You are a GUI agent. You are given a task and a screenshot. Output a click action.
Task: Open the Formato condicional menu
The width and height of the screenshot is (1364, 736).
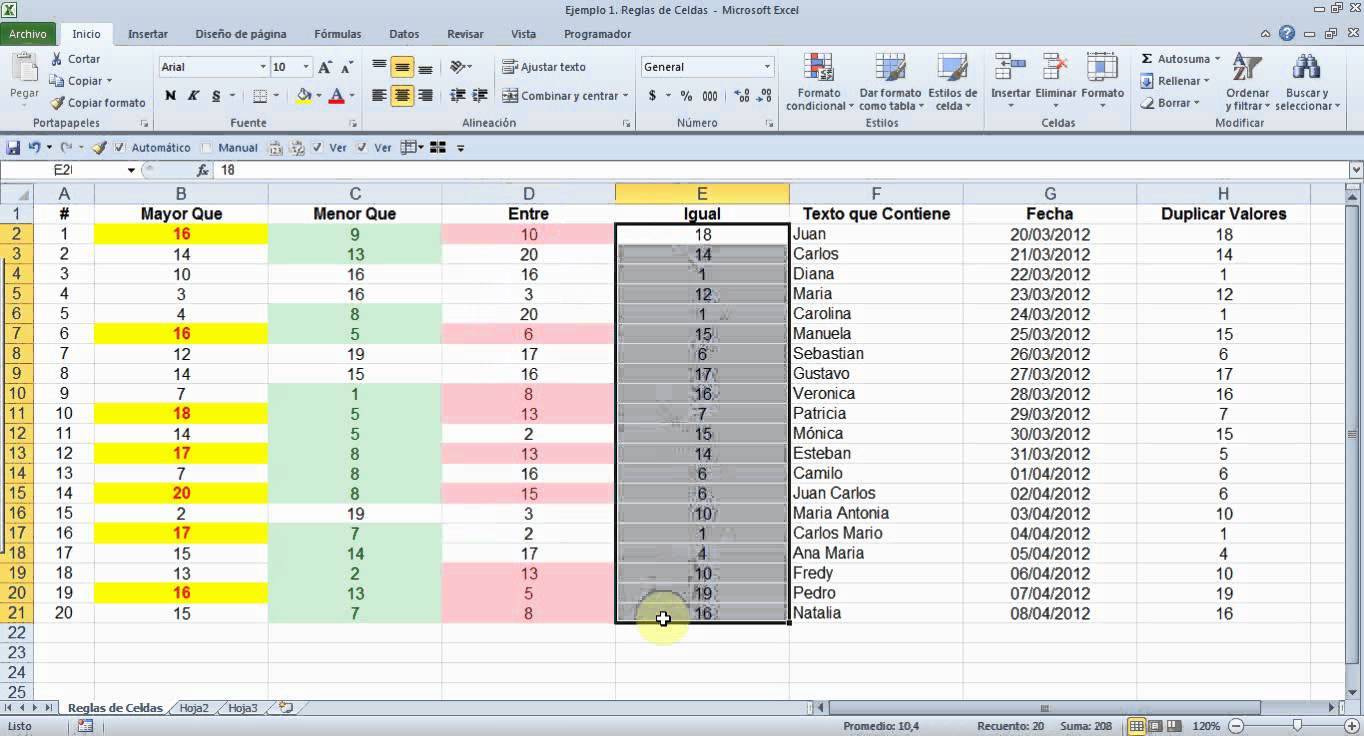click(820, 82)
